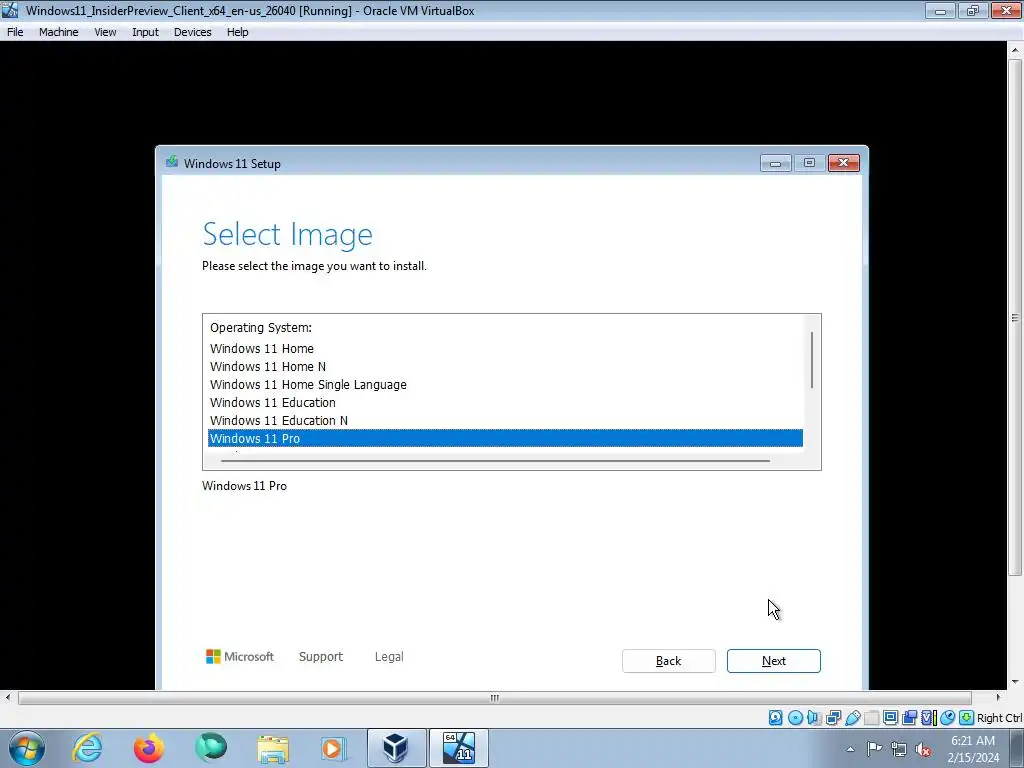Open the Machine menu
Viewport: 1024px width, 768px height.
click(59, 32)
